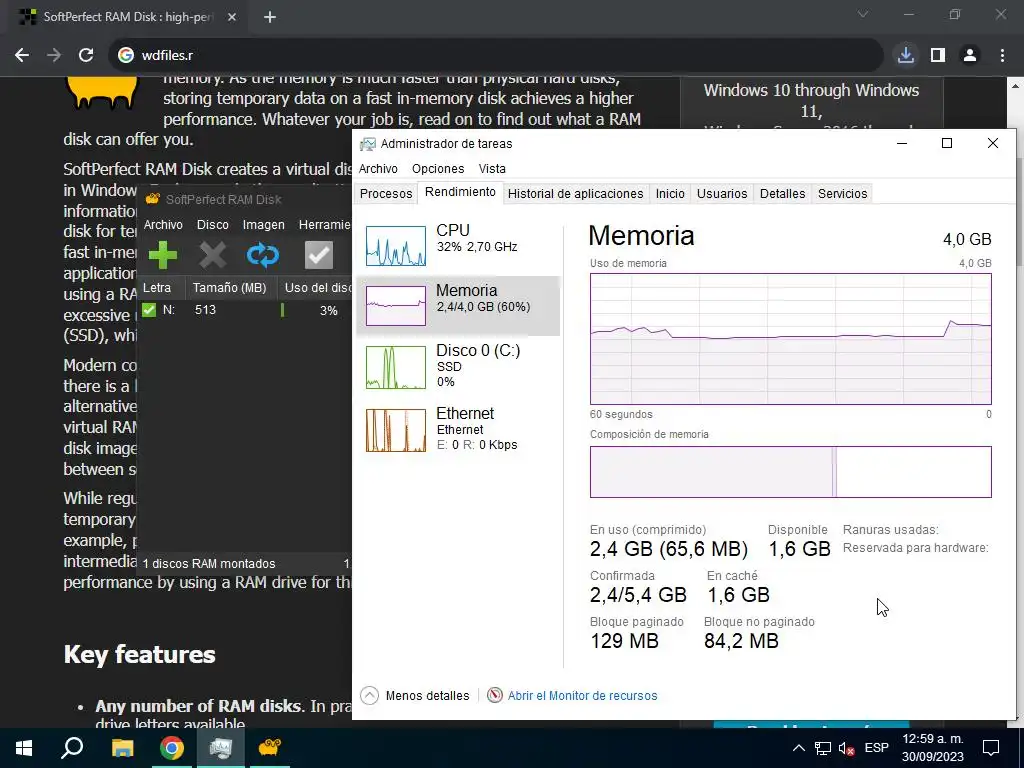Viewport: 1024px width, 768px height.
Task: Switch to Historial de aplicaciones tab
Action: pyautogui.click(x=575, y=193)
